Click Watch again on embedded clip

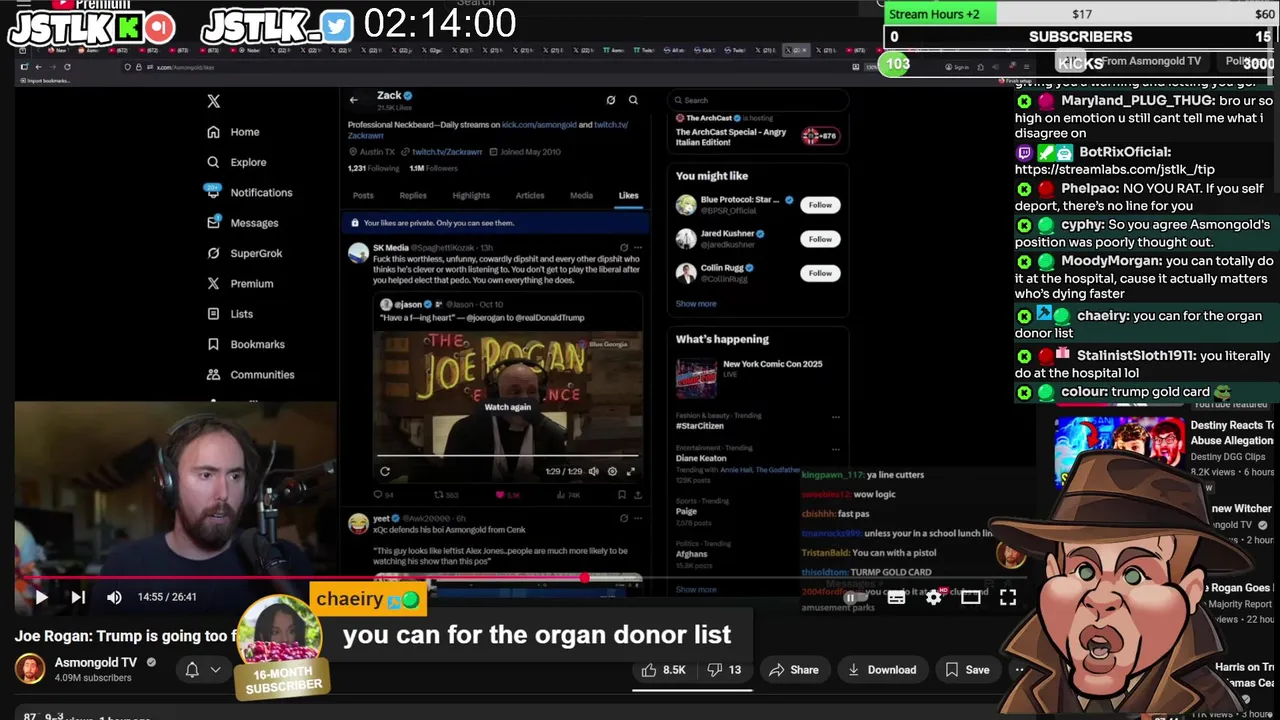coord(508,407)
